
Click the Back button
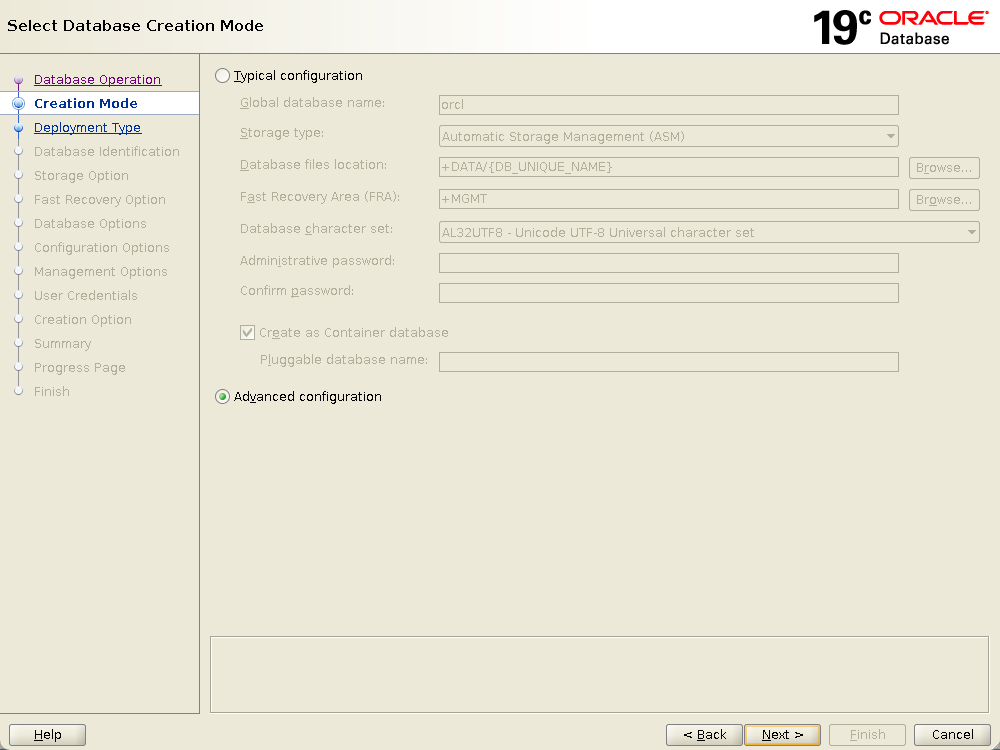(x=704, y=735)
